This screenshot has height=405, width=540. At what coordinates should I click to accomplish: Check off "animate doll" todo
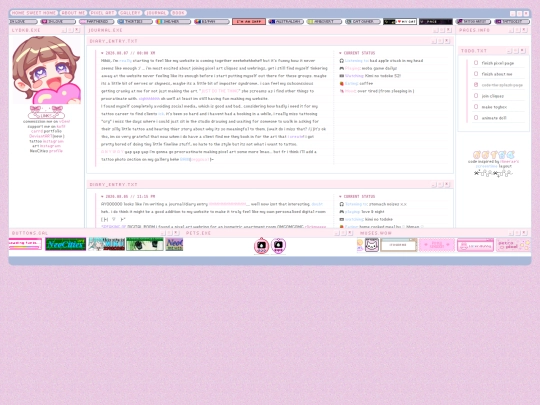point(476,118)
